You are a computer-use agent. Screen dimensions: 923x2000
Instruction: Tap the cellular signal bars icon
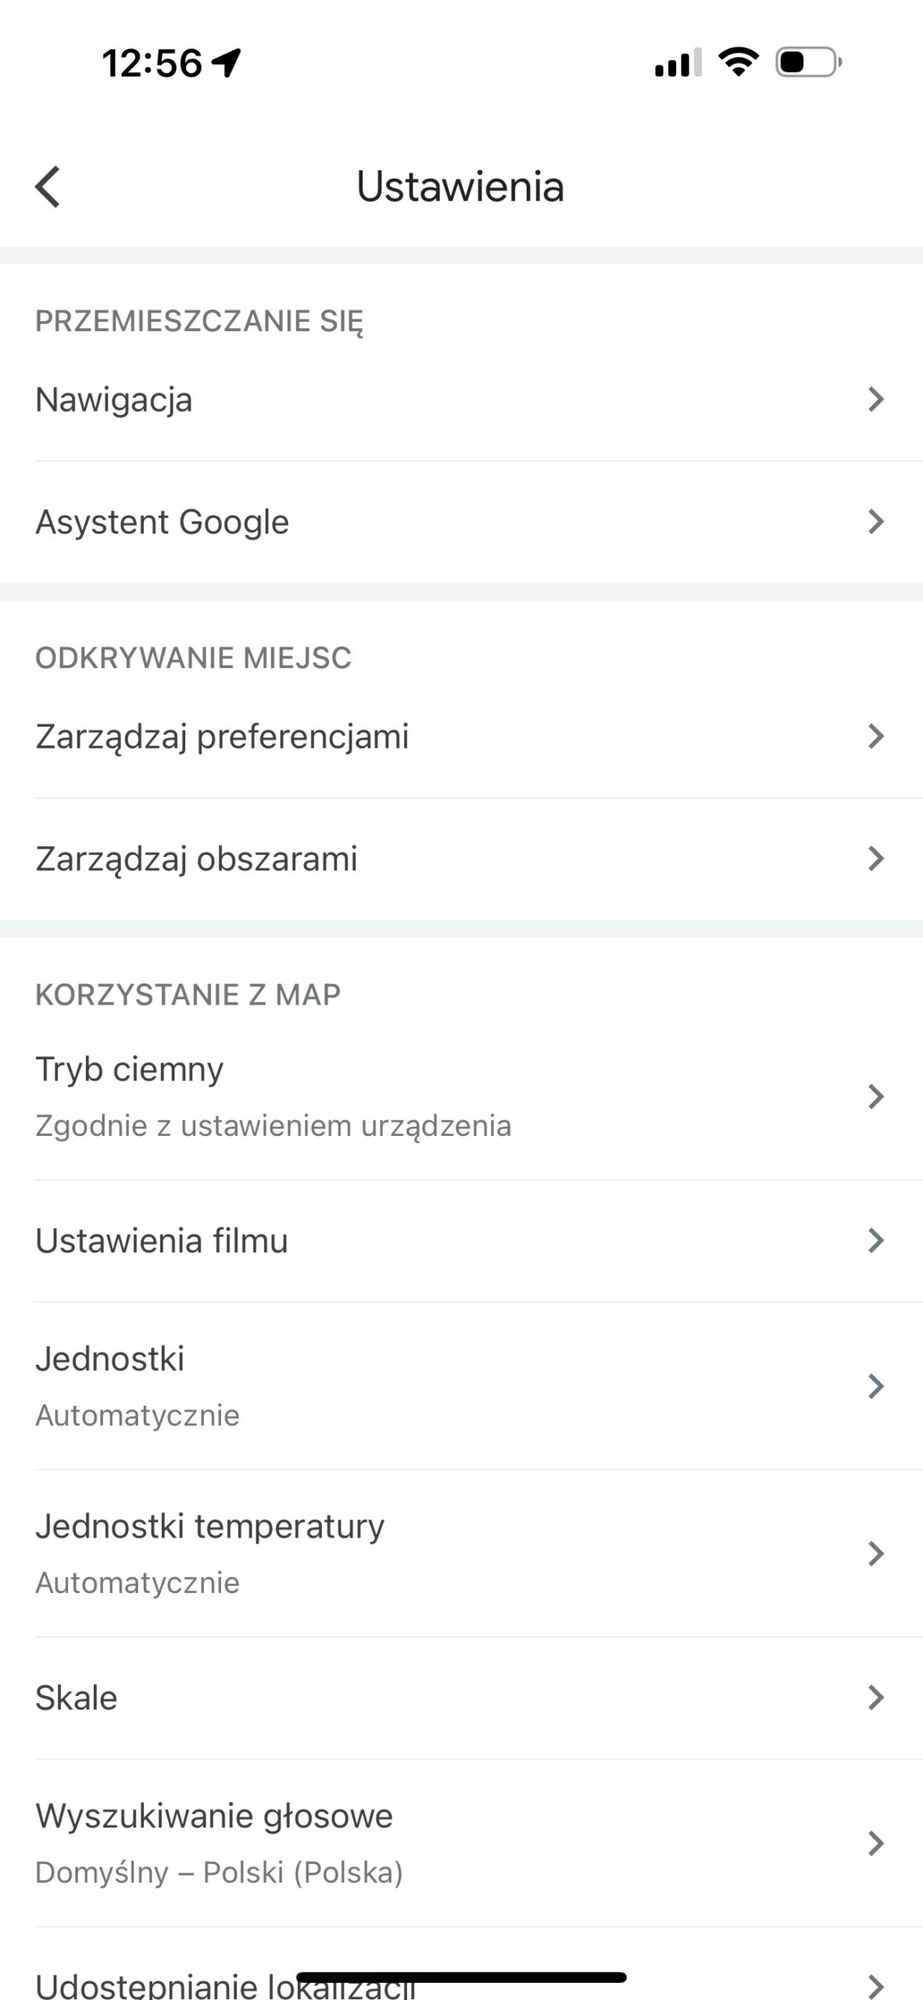678,62
